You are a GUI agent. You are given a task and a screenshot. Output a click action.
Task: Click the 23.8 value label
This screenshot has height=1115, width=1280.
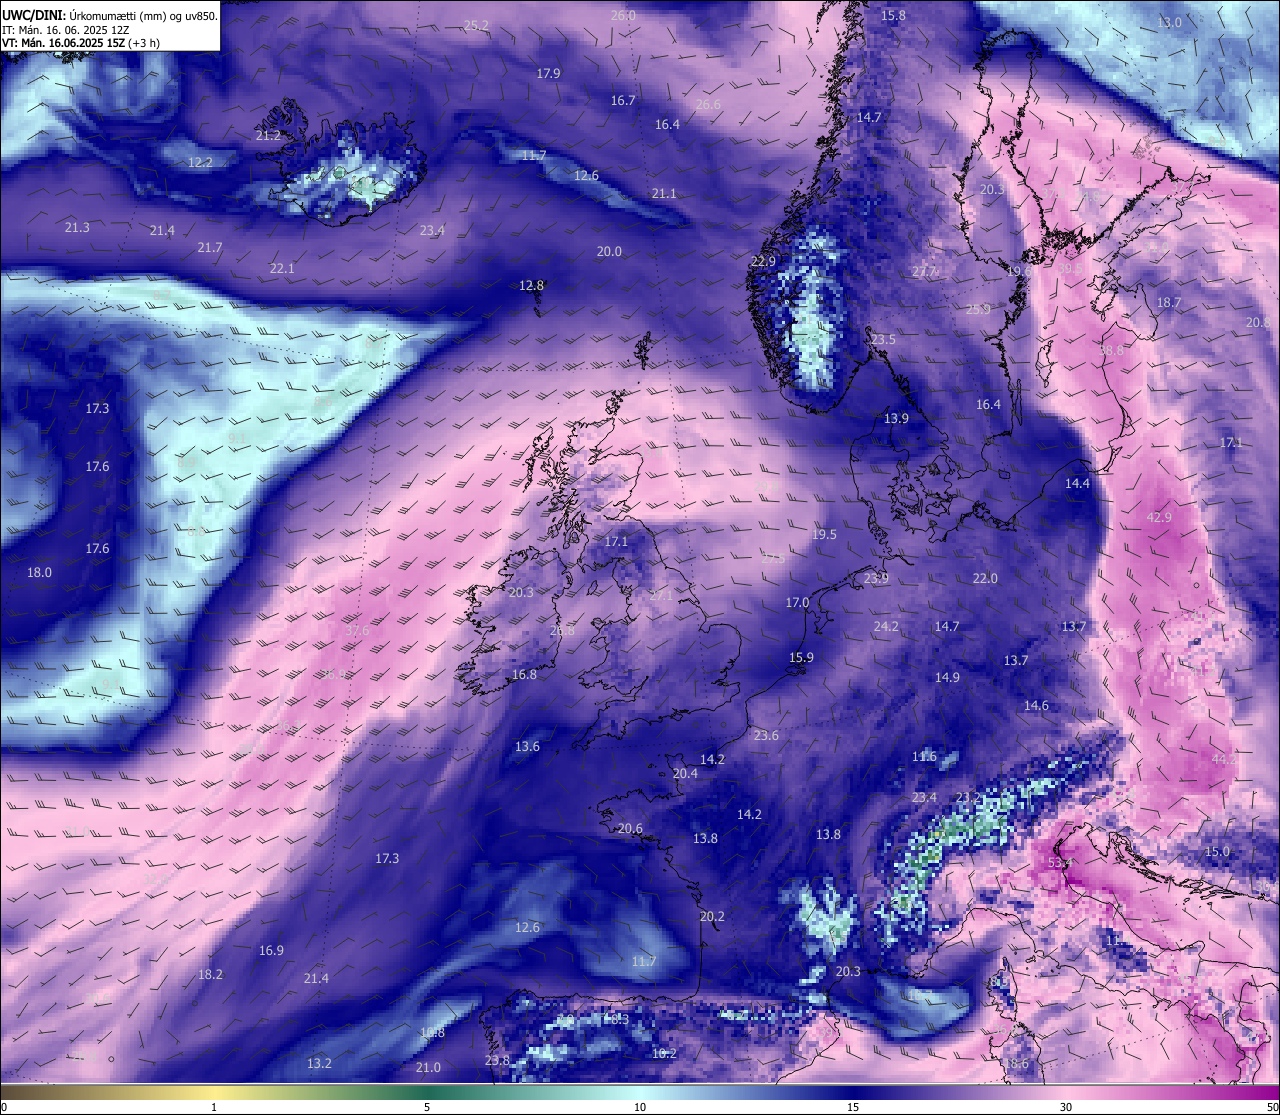pyautogui.click(x=497, y=1060)
